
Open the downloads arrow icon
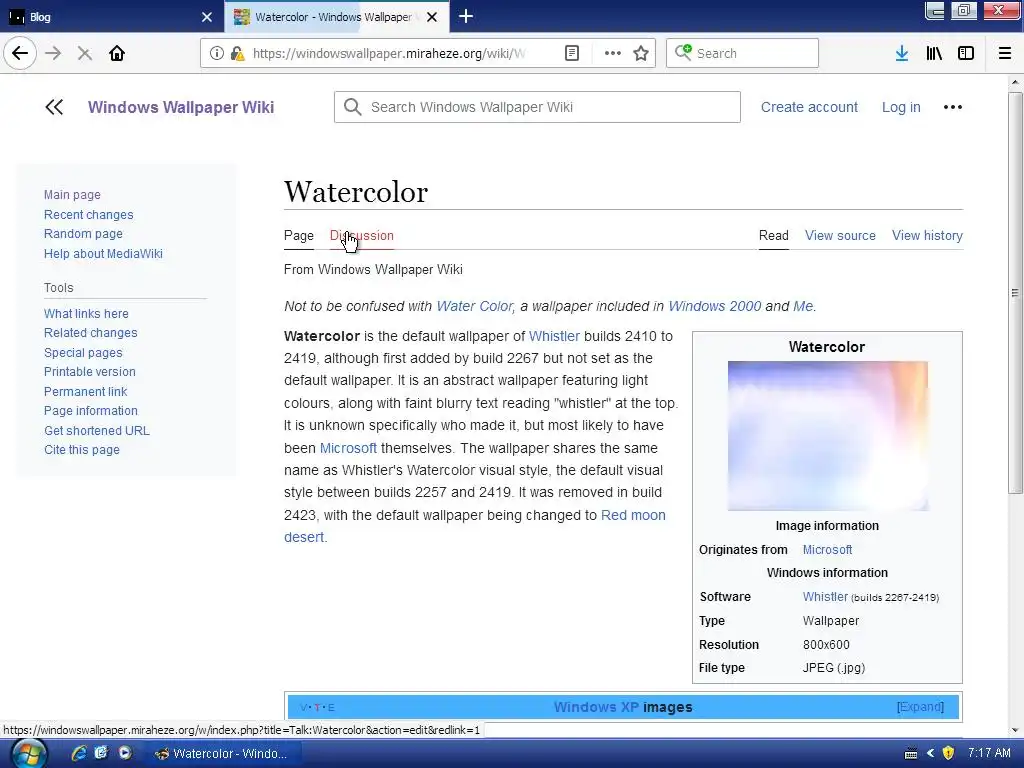(902, 53)
